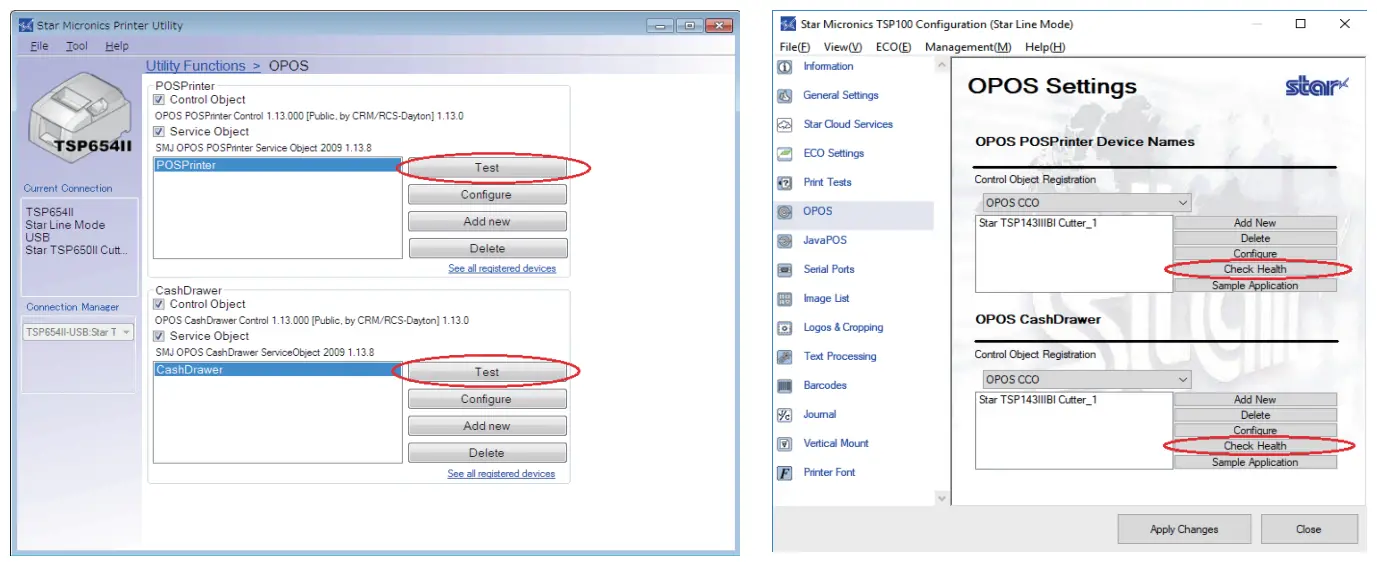1377x562 pixels.
Task: Click Configure under OPOS CashDrawer section
Action: (1255, 430)
